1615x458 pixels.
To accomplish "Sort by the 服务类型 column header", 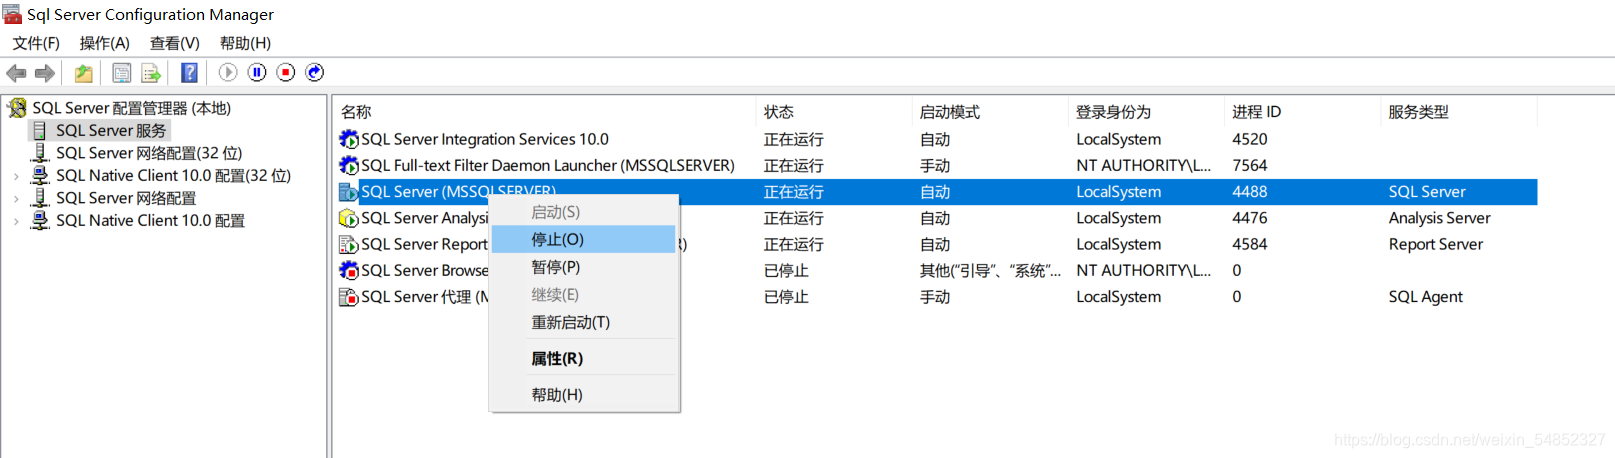I will click(x=1459, y=112).
